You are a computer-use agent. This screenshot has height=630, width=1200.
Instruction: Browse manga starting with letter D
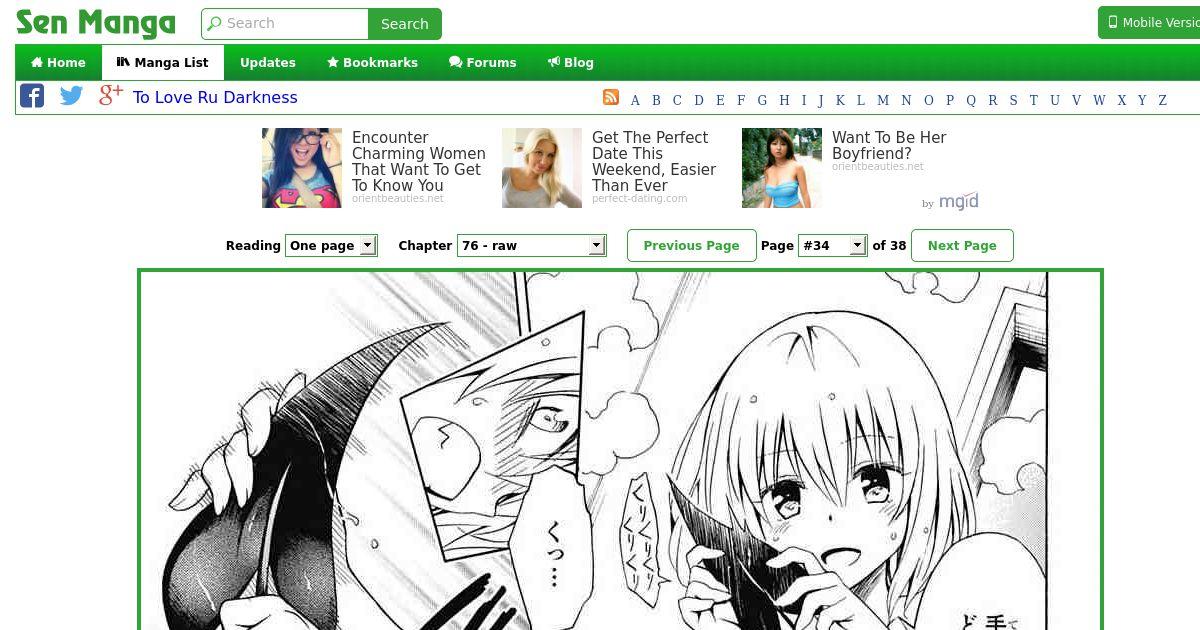click(x=699, y=100)
